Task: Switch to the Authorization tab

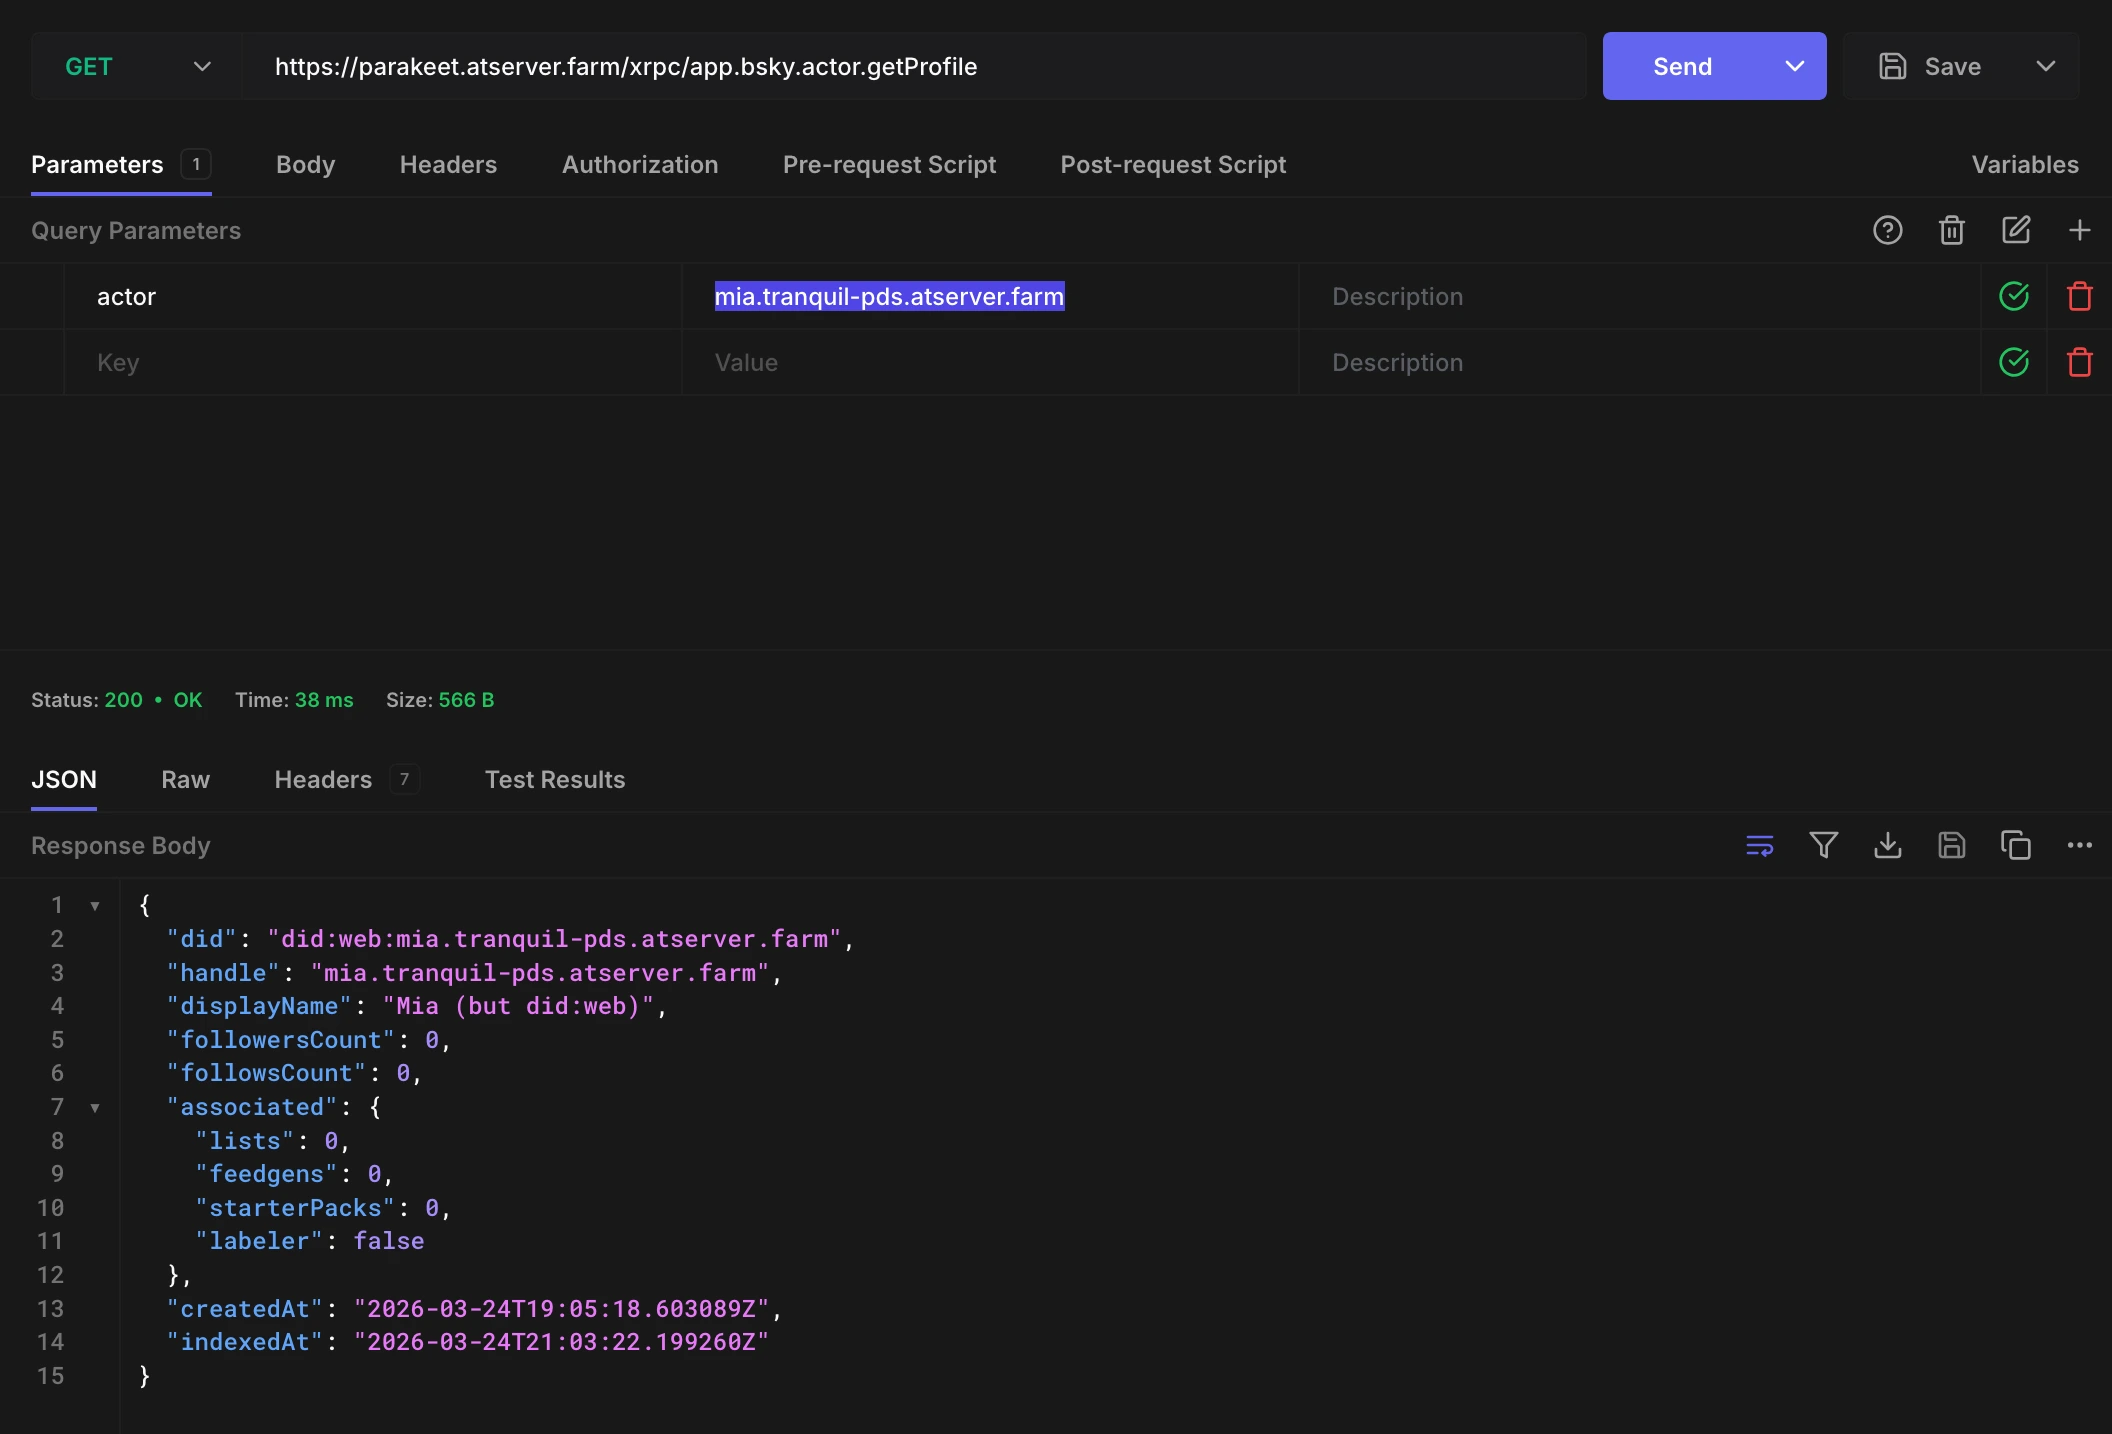Action: pyautogui.click(x=639, y=165)
